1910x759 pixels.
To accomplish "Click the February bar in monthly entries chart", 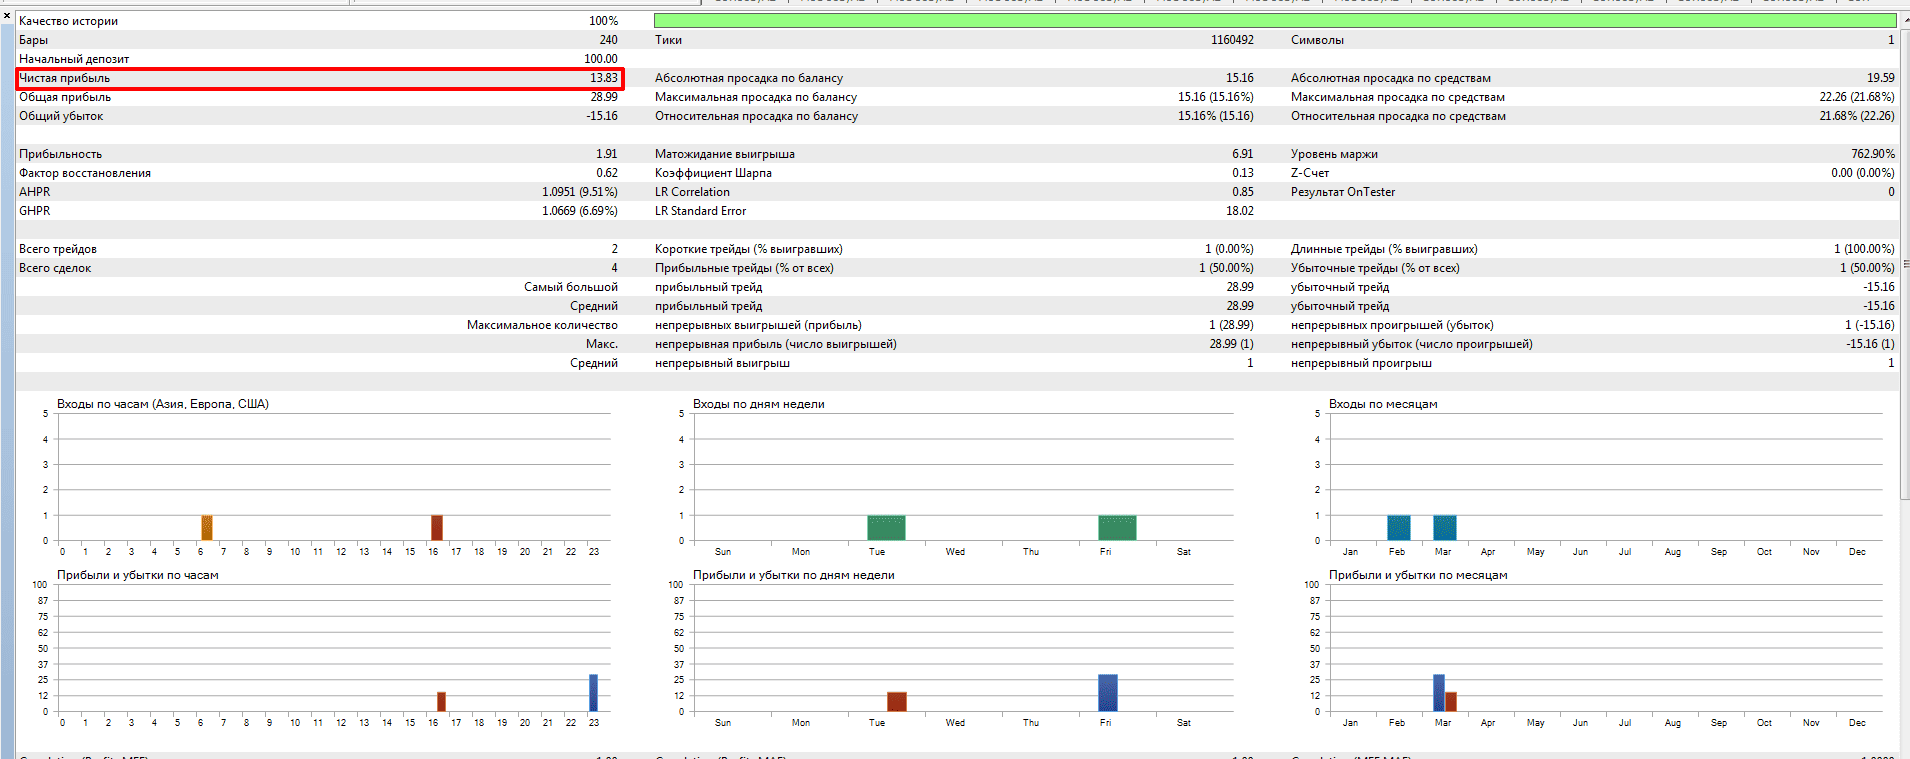I will point(1399,528).
